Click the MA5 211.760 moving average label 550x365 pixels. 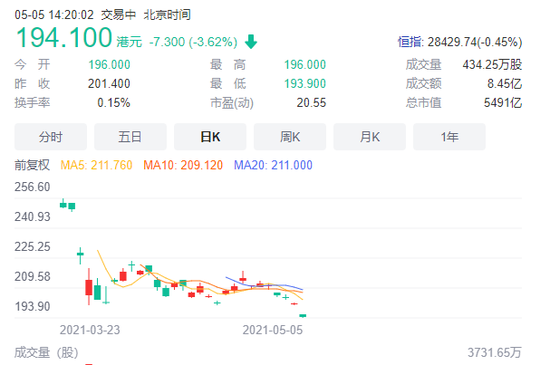96,165
